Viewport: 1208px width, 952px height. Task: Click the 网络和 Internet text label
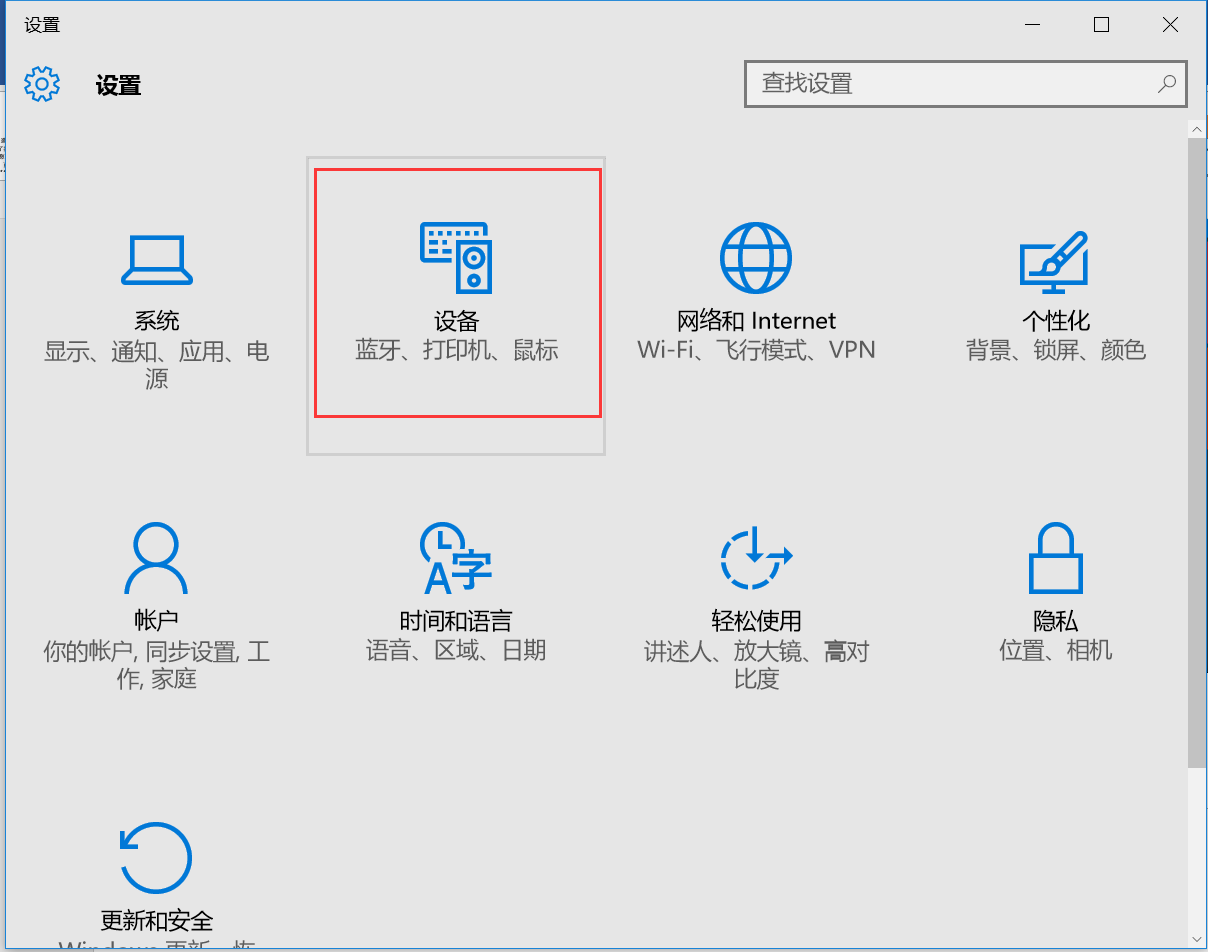(756, 321)
